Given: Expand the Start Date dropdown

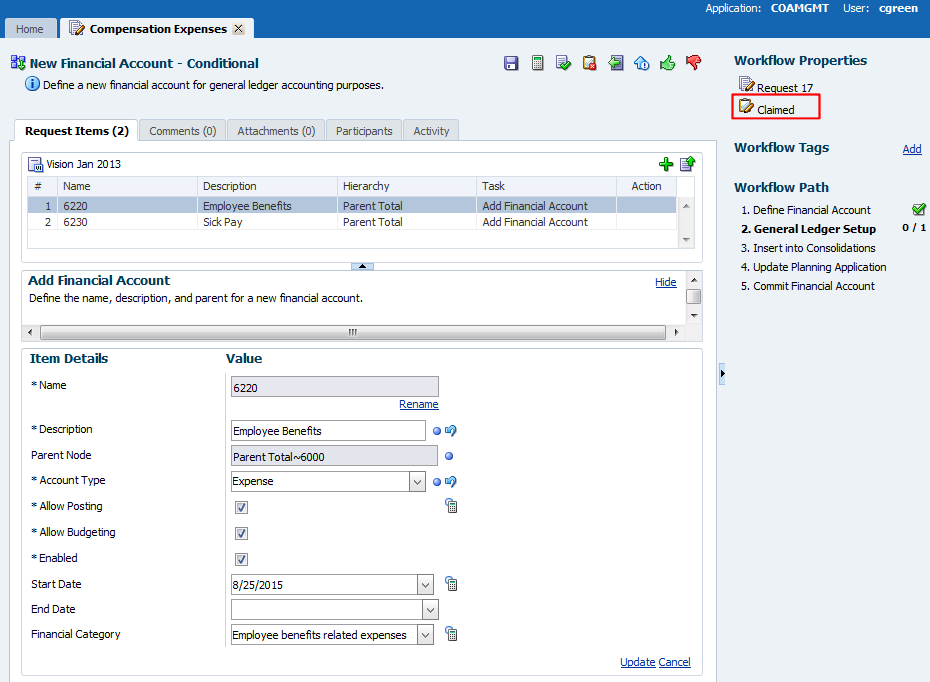Looking at the screenshot, I should tap(426, 584).
